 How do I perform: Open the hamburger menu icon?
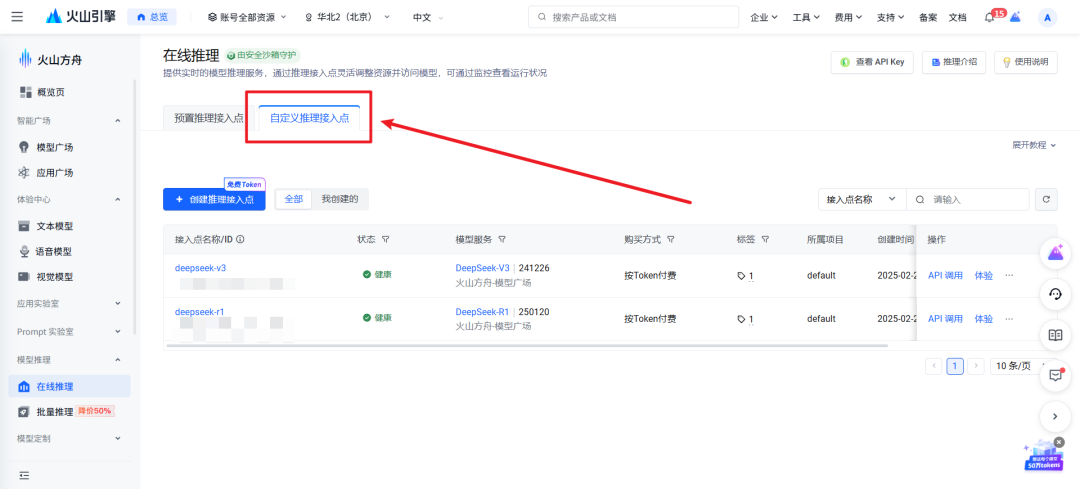click(x=17, y=17)
